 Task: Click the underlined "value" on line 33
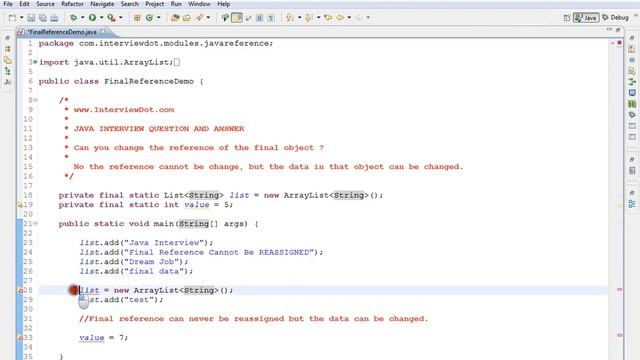click(91, 338)
